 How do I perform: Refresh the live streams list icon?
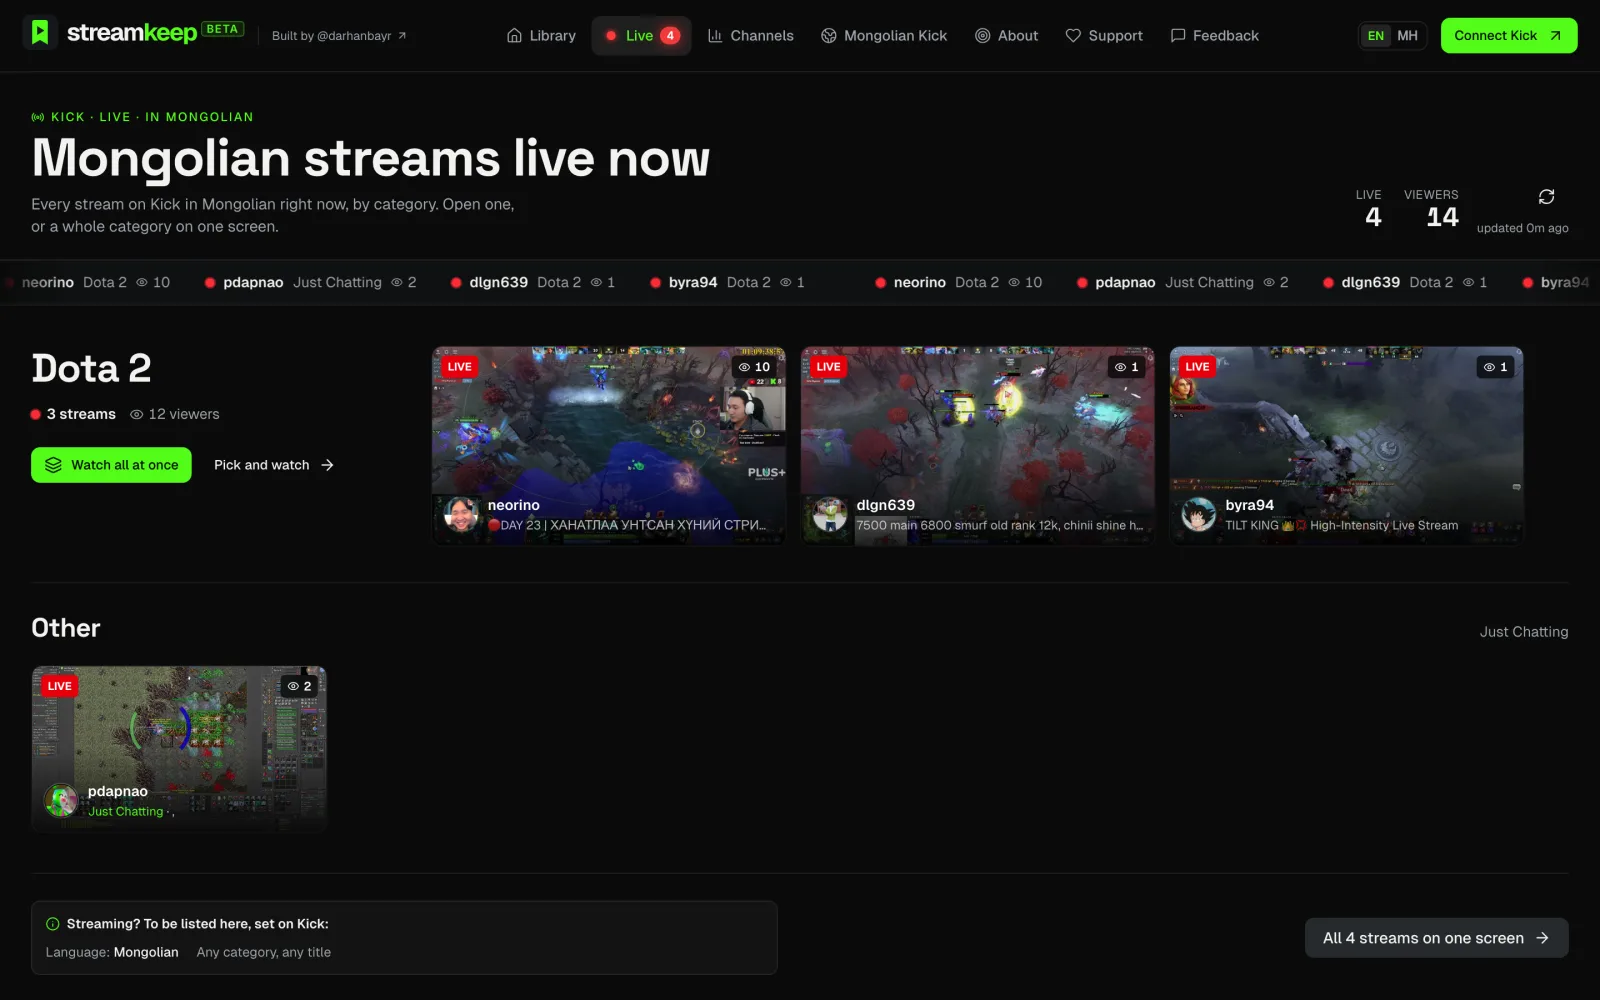[x=1546, y=196]
